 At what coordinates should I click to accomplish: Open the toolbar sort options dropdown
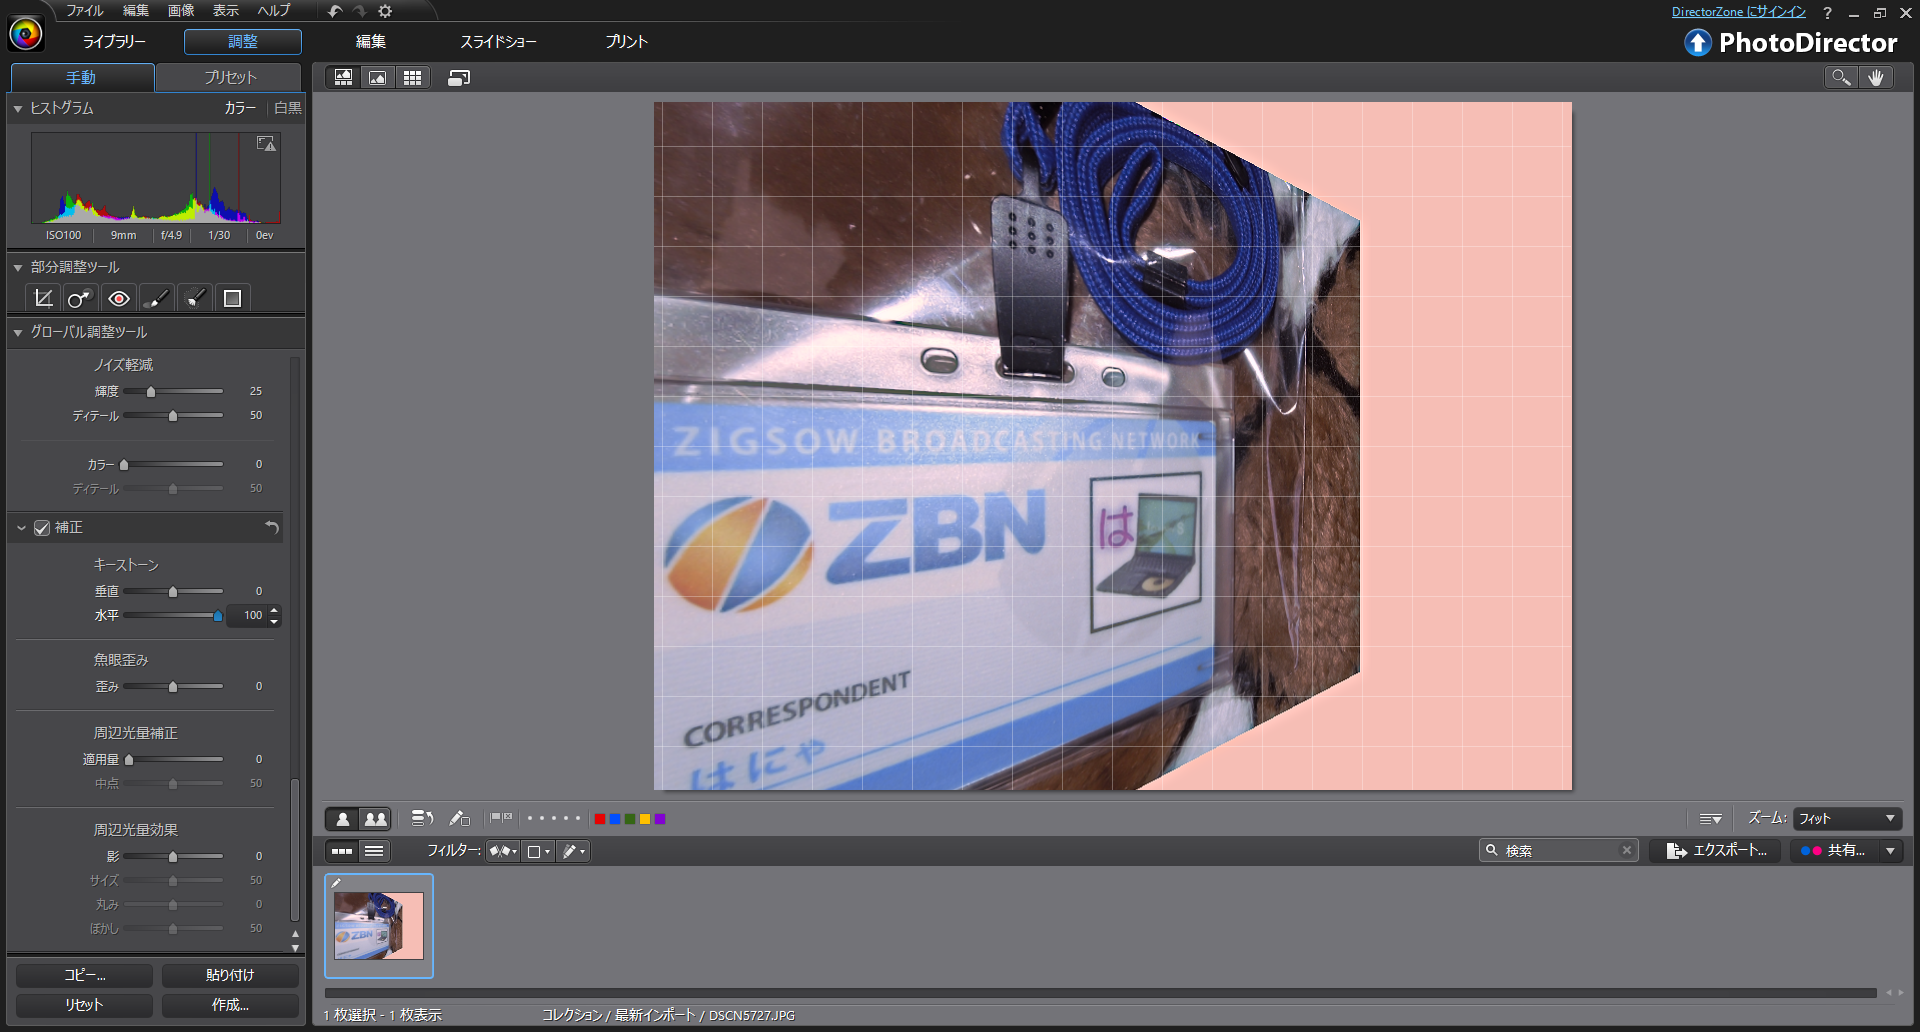pyautogui.click(x=1710, y=819)
